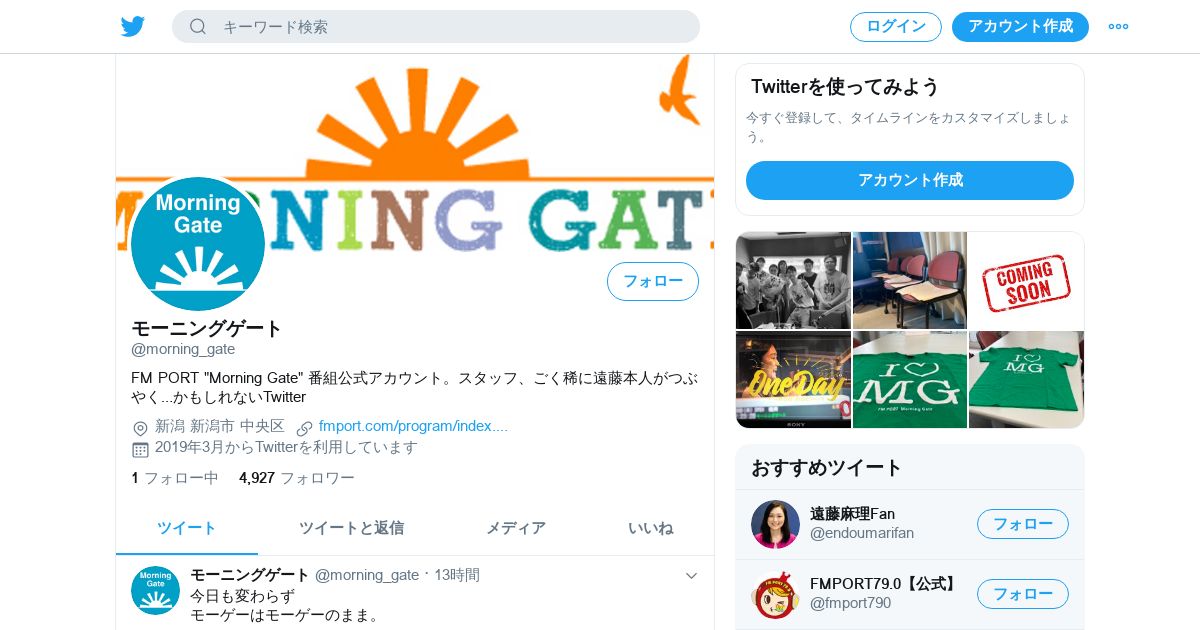The height and width of the screenshot is (630, 1200).
Task: Follow the モーニングゲート account
Action: click(653, 281)
